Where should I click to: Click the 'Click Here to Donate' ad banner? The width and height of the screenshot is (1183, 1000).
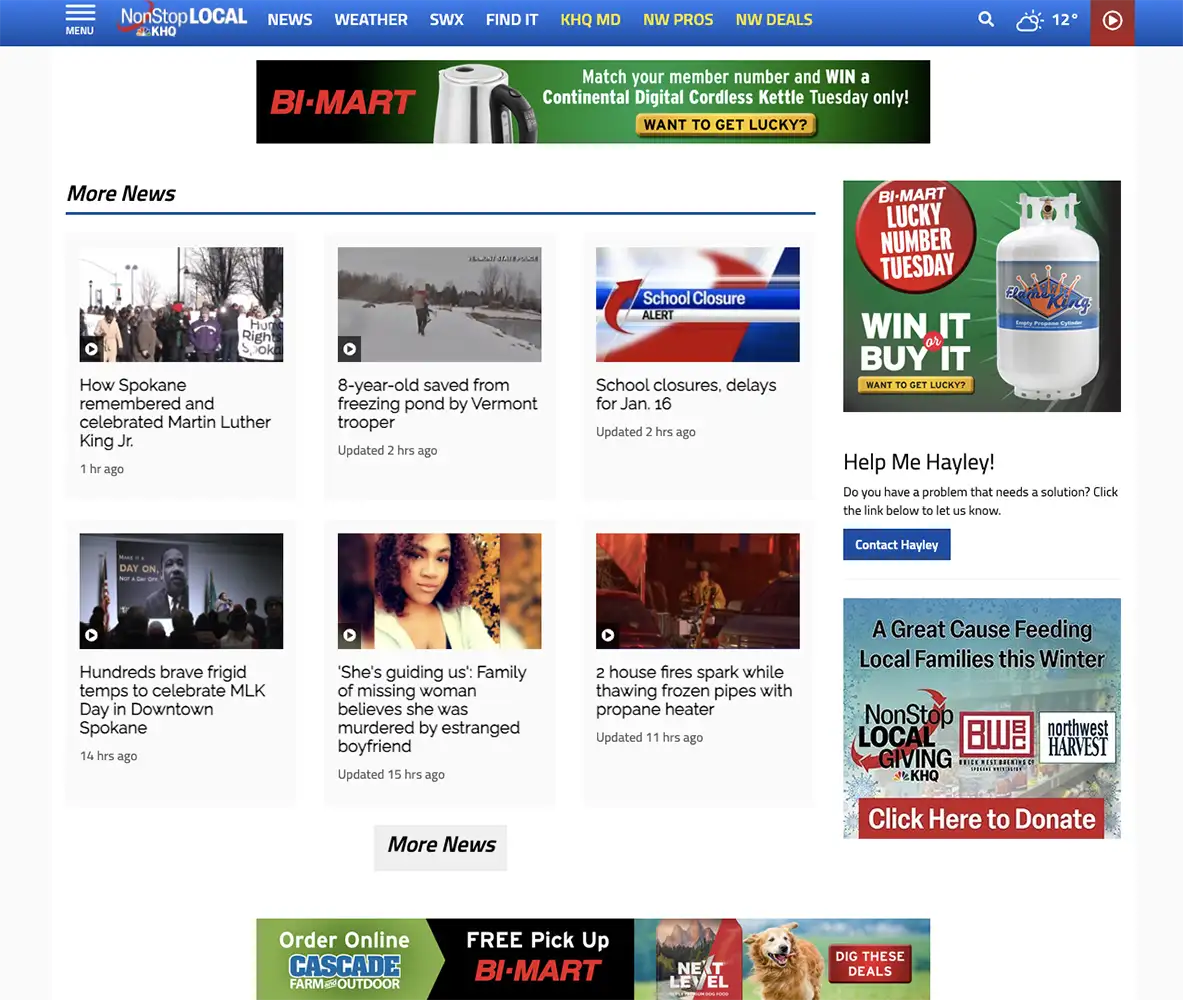click(x=982, y=718)
